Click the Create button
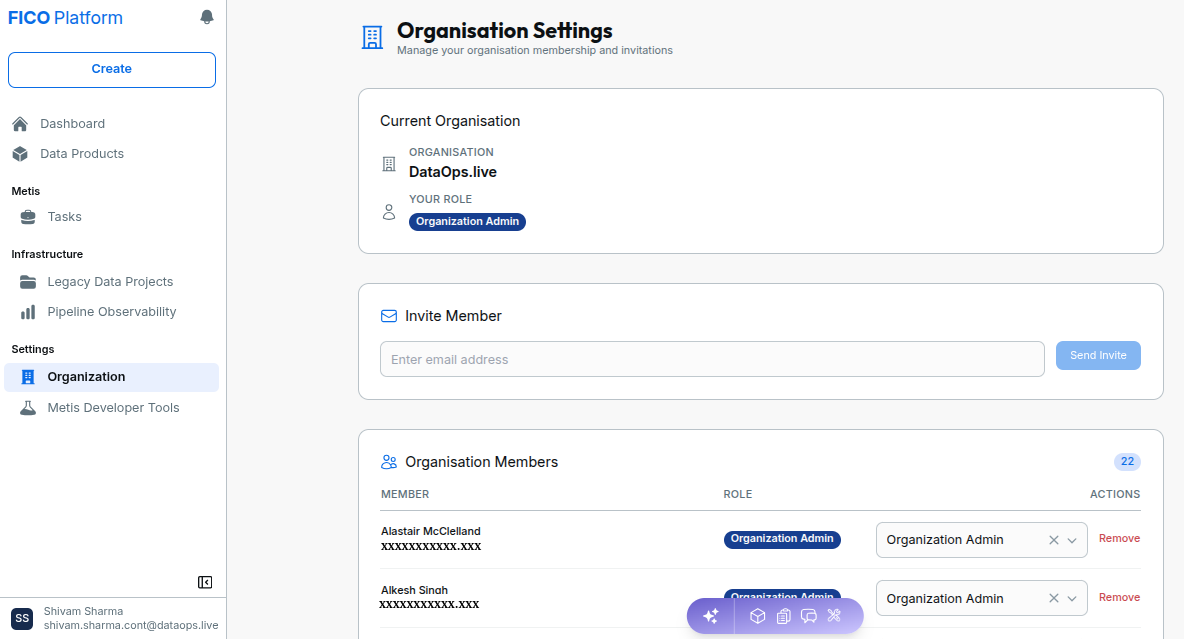Image resolution: width=1184 pixels, height=639 pixels. click(x=112, y=69)
